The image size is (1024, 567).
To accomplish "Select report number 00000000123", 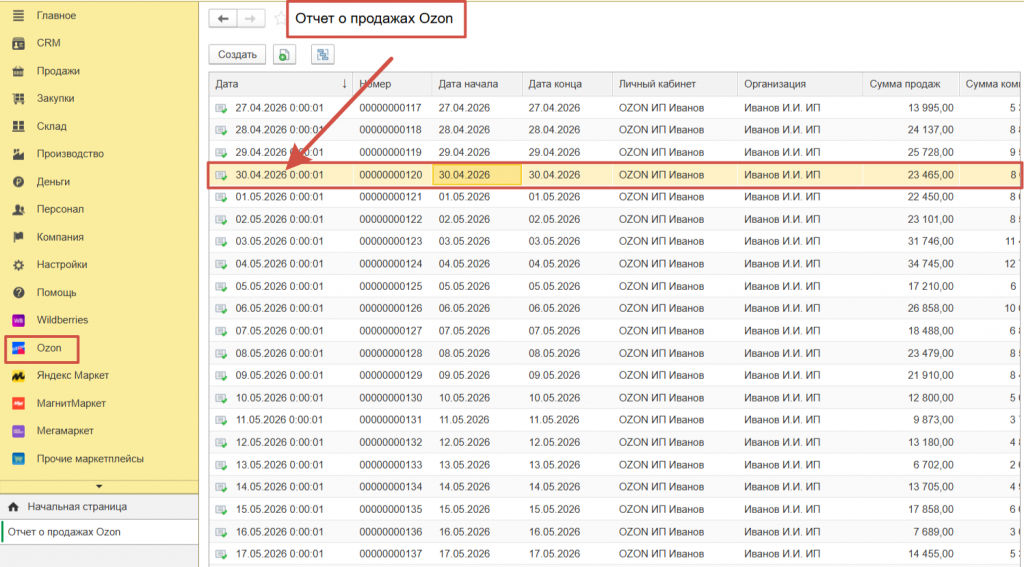I will click(x=391, y=242).
